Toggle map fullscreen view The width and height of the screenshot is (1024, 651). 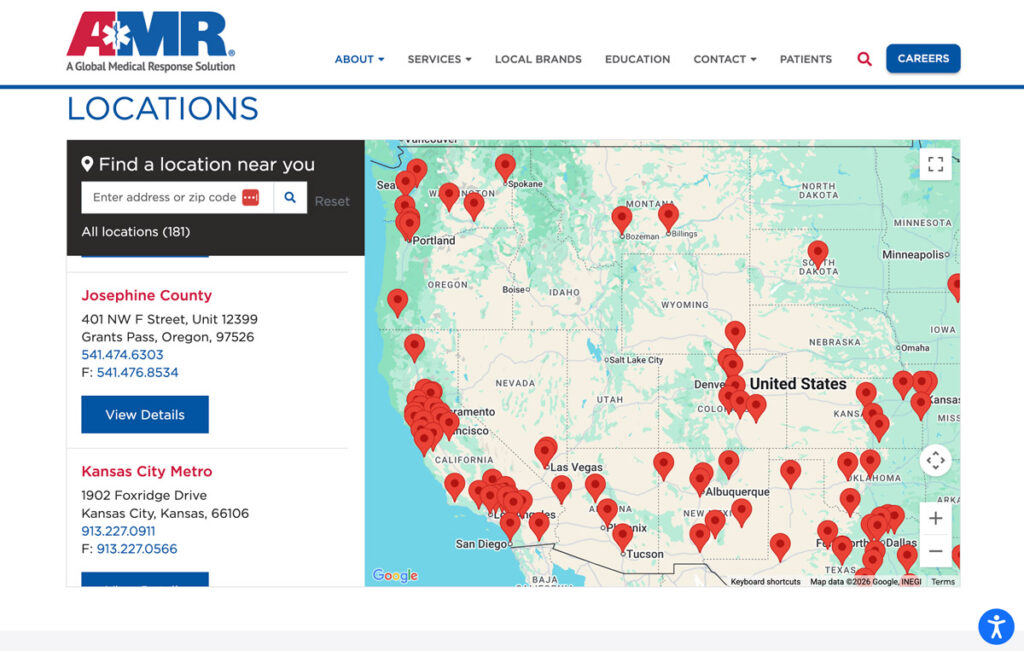tap(935, 164)
